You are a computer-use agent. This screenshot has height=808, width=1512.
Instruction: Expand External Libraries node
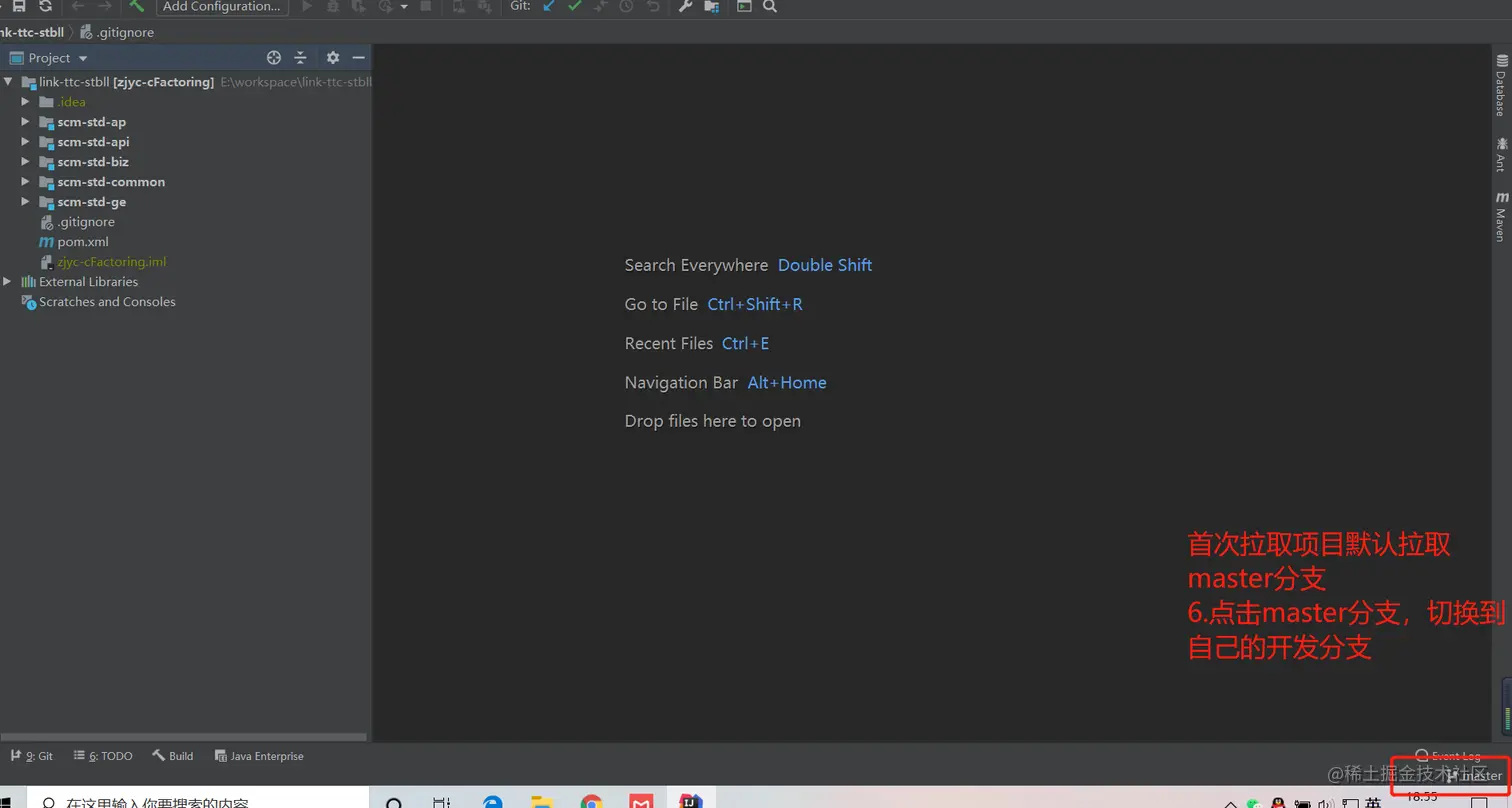pos(8,282)
